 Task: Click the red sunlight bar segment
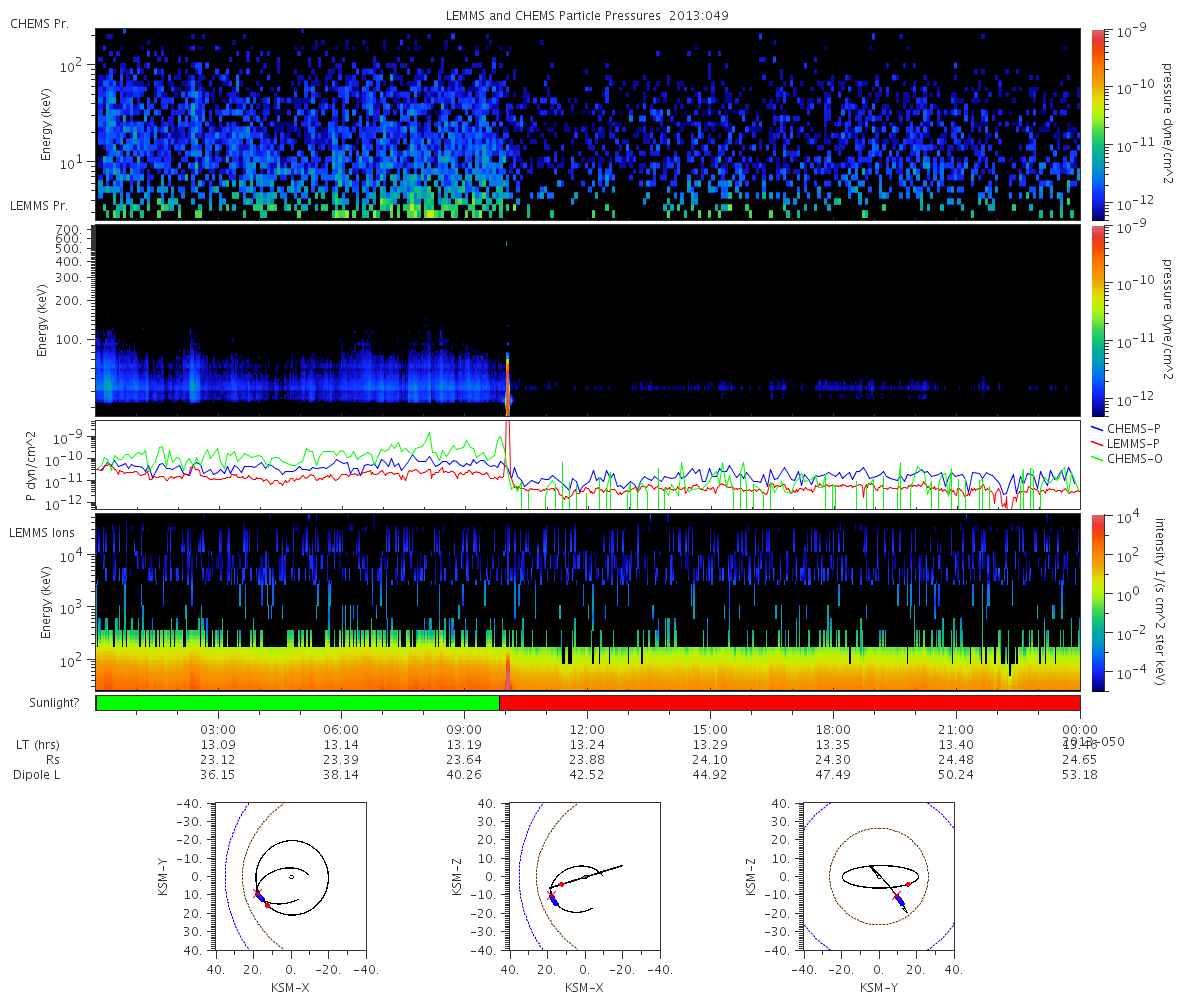790,703
